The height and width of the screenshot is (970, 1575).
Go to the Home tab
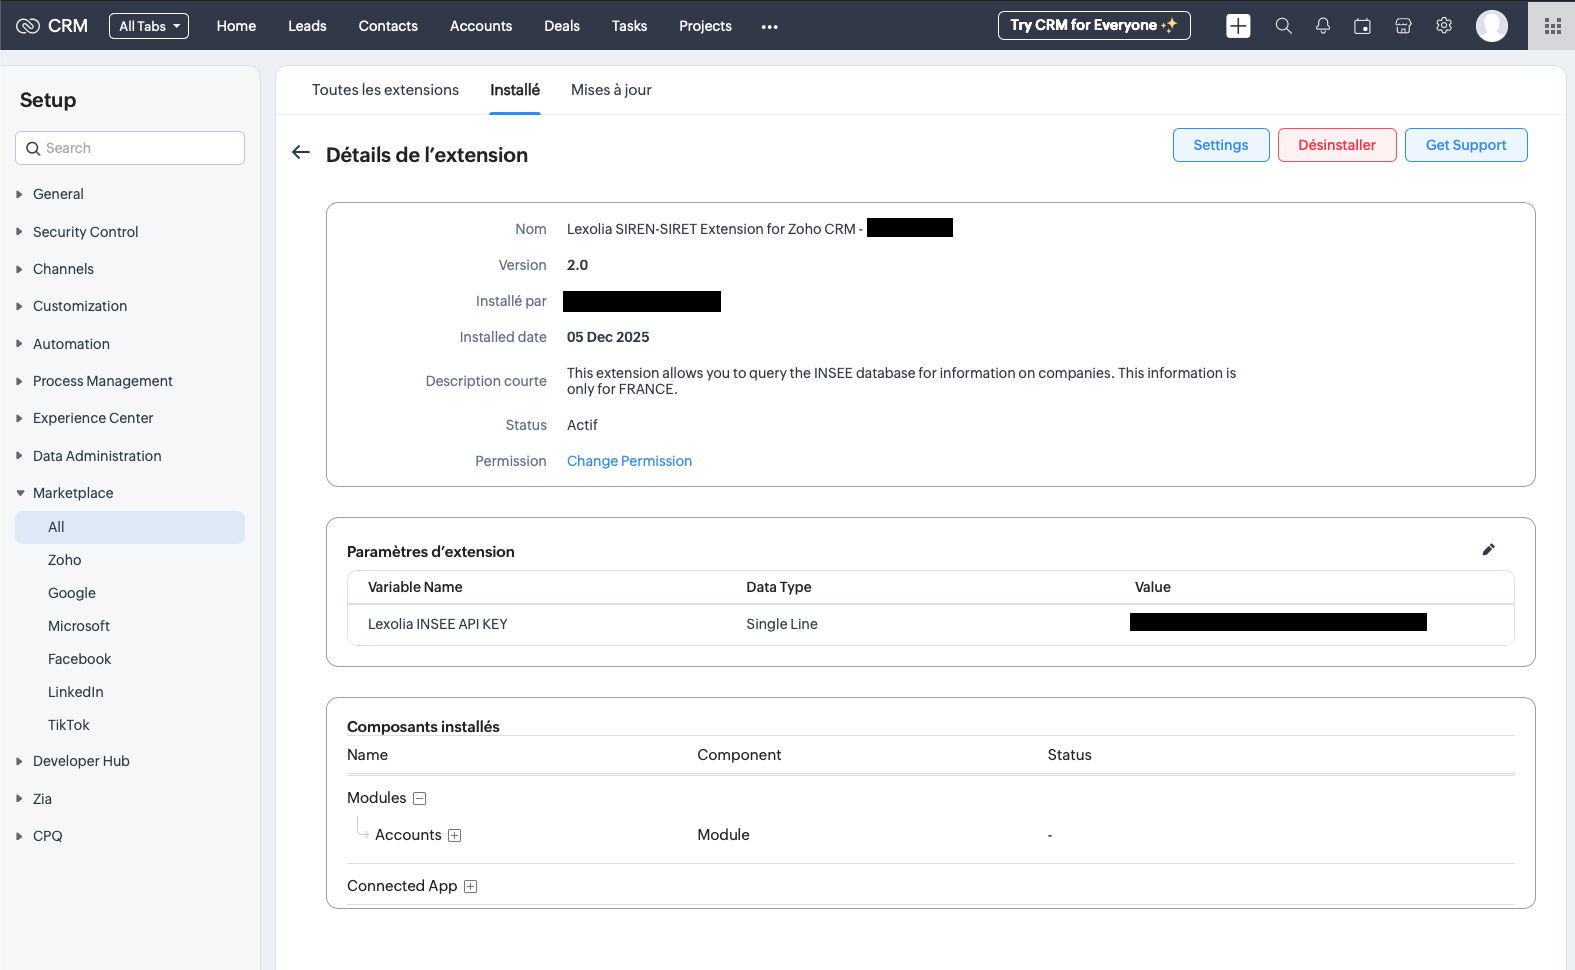(x=236, y=26)
